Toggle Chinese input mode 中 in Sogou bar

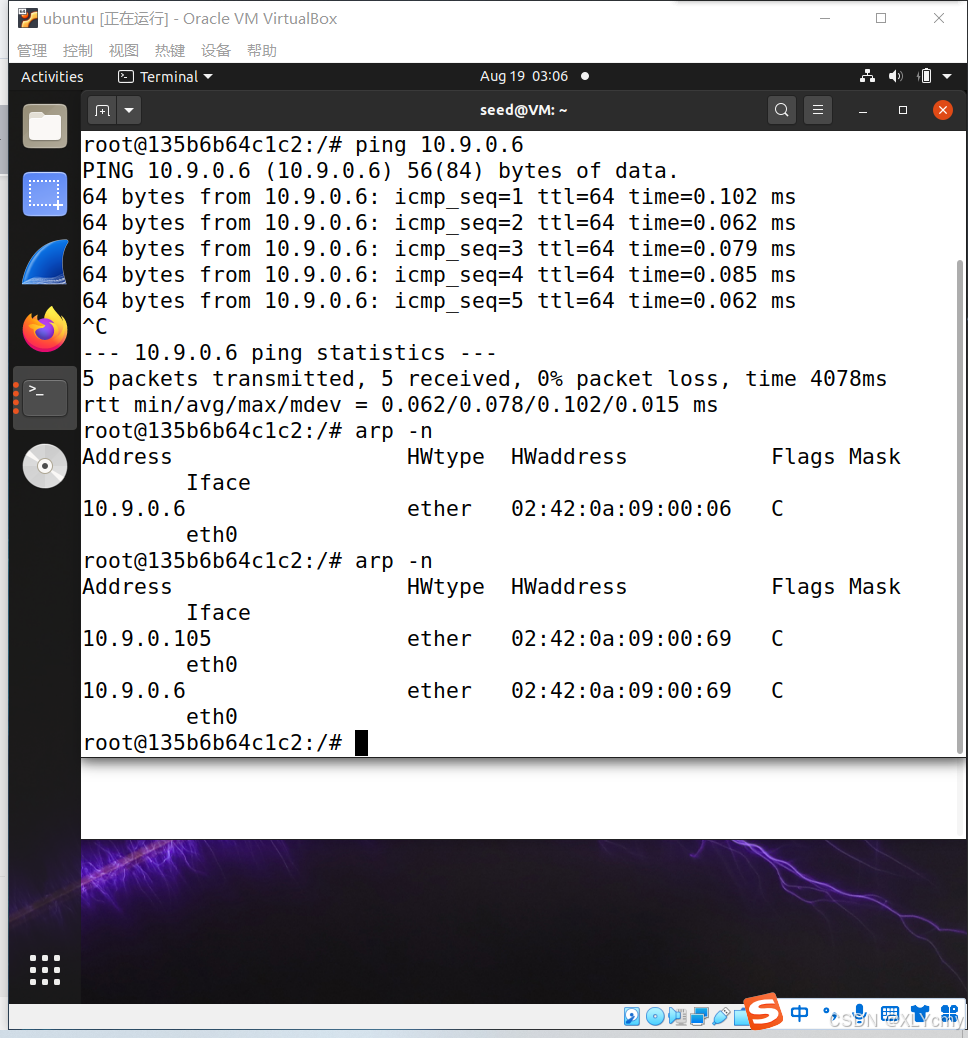(800, 1014)
